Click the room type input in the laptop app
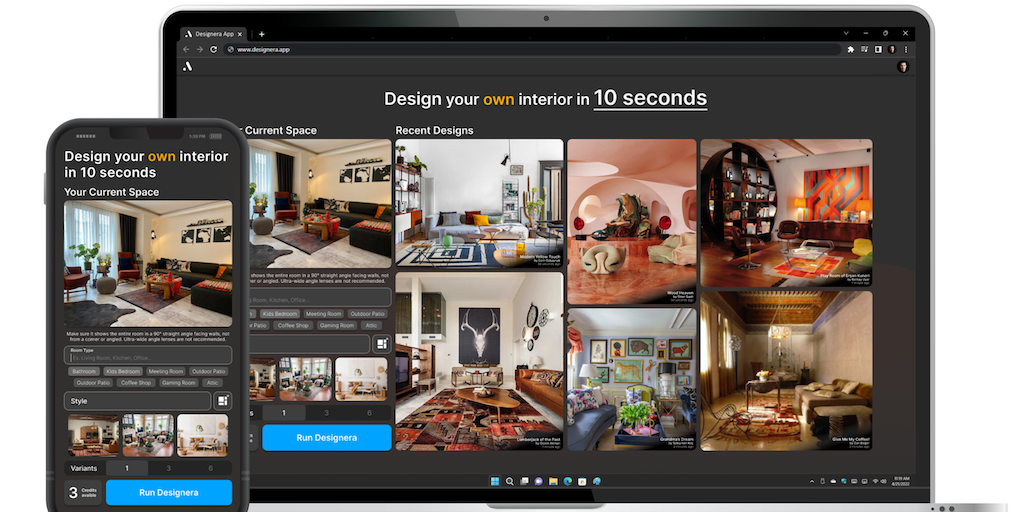 click(320, 298)
